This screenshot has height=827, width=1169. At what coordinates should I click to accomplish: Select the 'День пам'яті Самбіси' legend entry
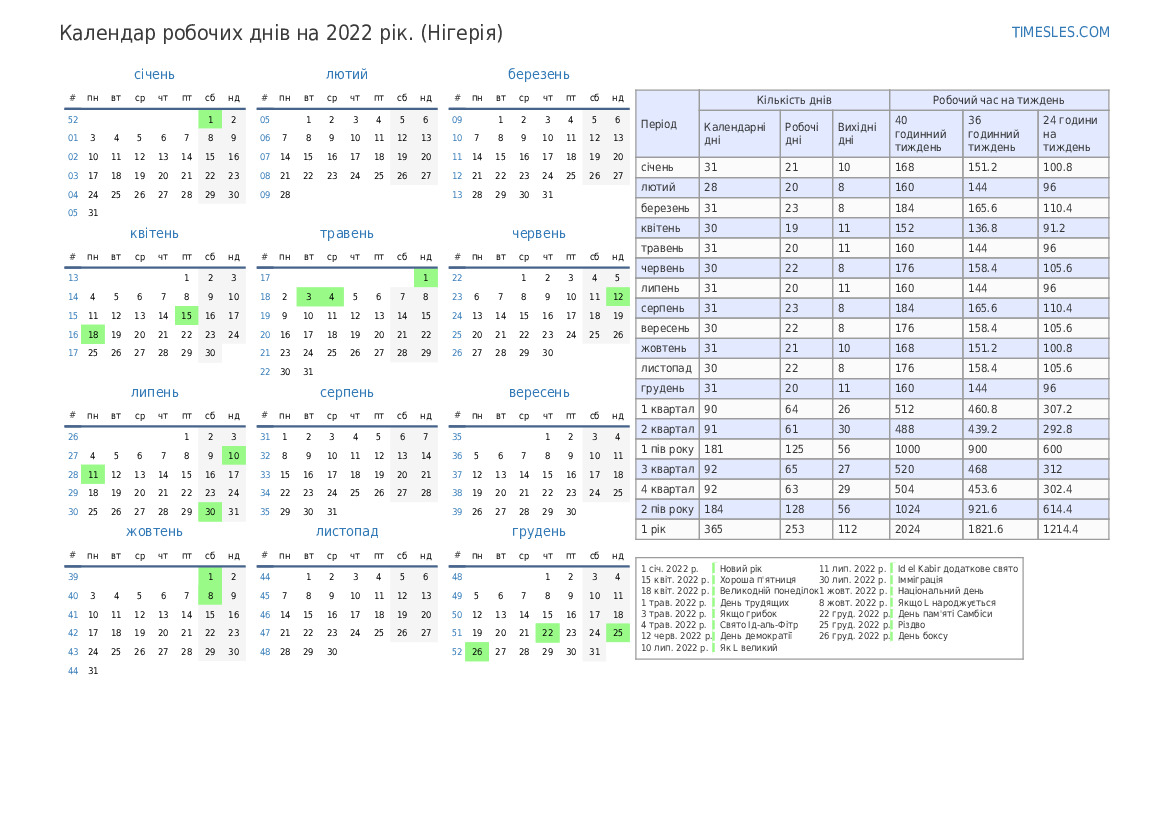(945, 614)
